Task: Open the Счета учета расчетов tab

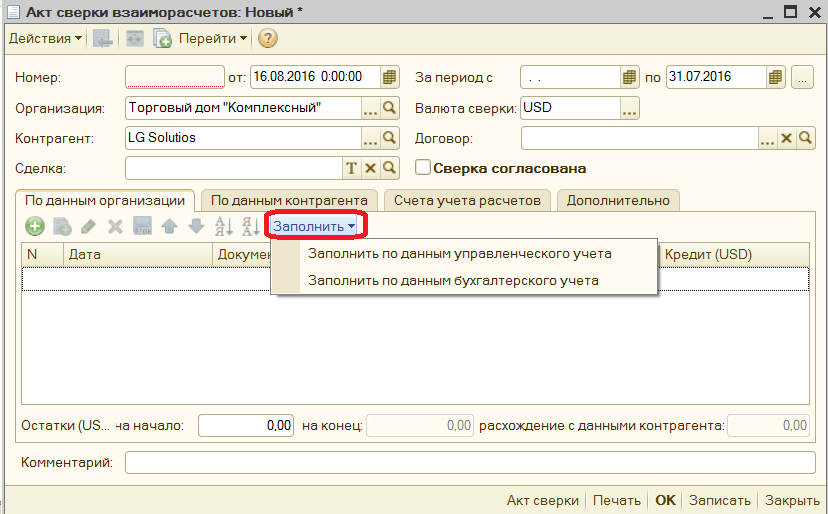Action: [467, 200]
